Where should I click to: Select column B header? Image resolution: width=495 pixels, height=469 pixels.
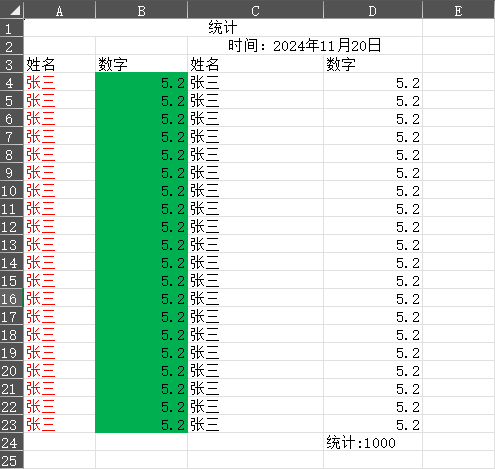point(141,10)
